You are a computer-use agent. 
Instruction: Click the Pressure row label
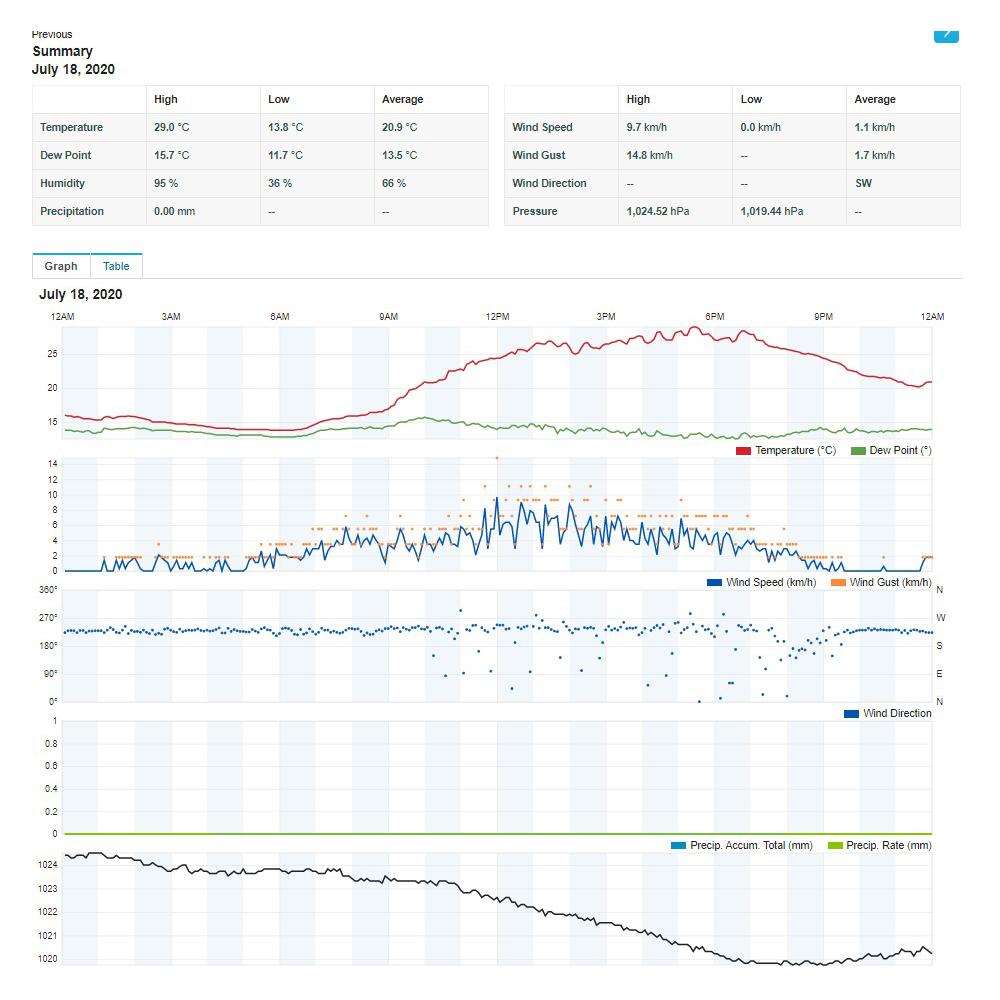(535, 211)
